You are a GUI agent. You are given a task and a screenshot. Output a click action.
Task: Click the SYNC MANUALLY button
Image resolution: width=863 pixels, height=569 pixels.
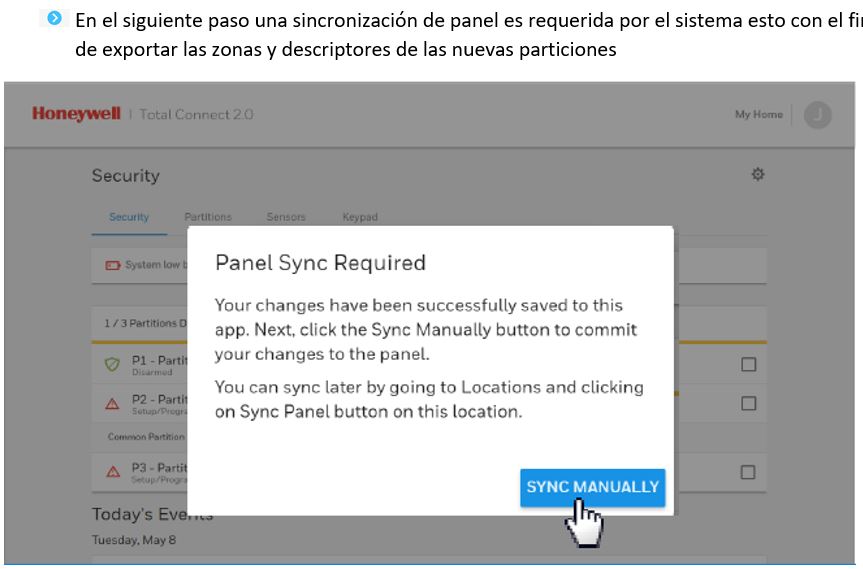(x=592, y=487)
